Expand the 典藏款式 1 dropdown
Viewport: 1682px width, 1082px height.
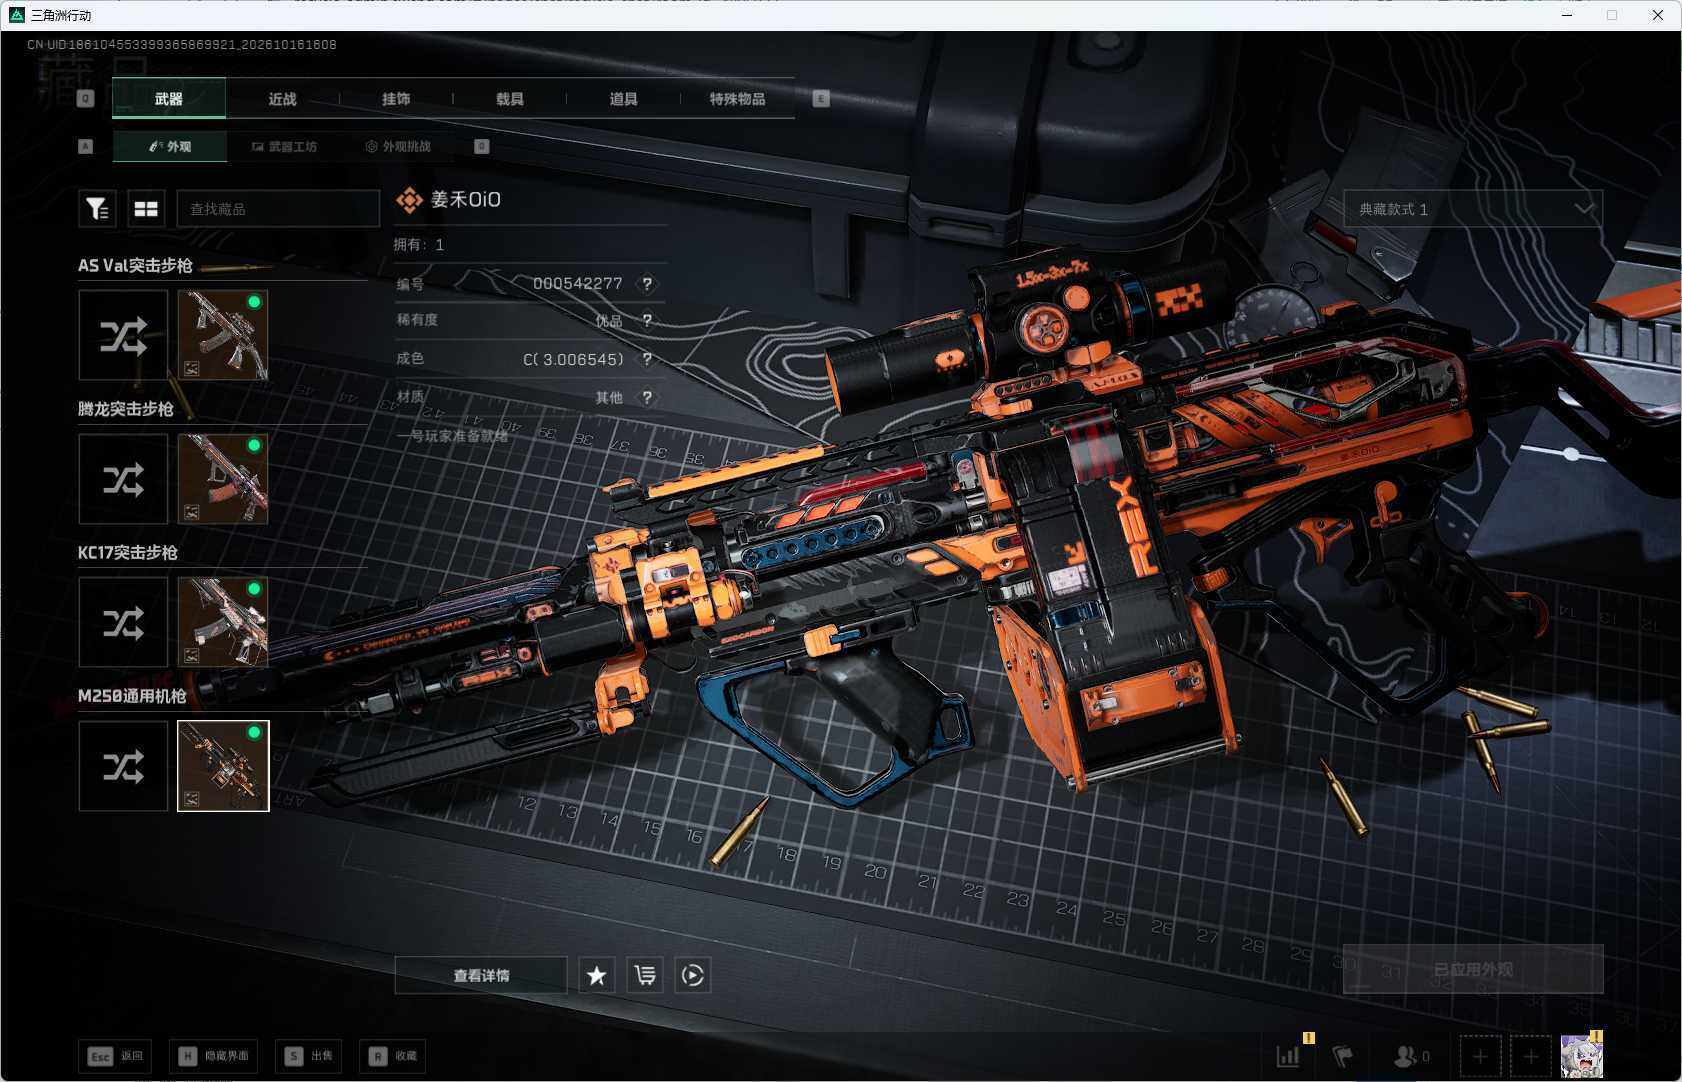[x=1473, y=209]
